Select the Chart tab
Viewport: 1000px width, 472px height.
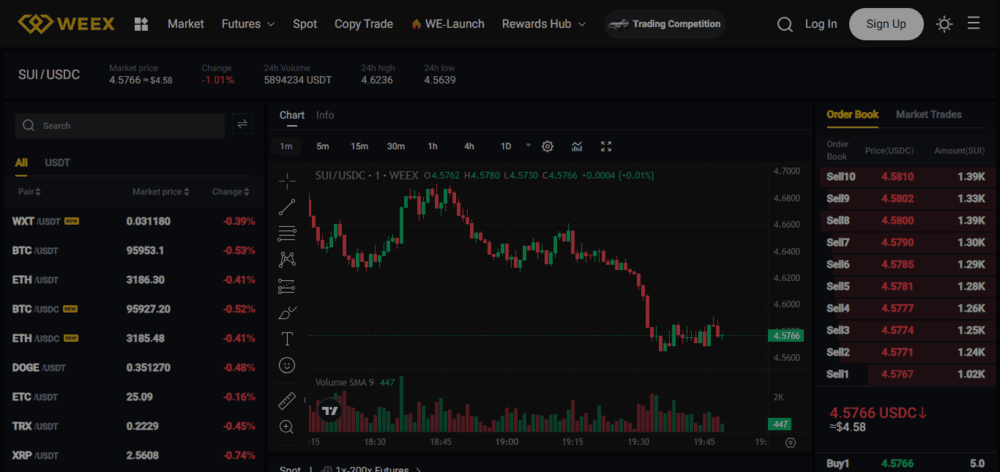pyautogui.click(x=291, y=115)
